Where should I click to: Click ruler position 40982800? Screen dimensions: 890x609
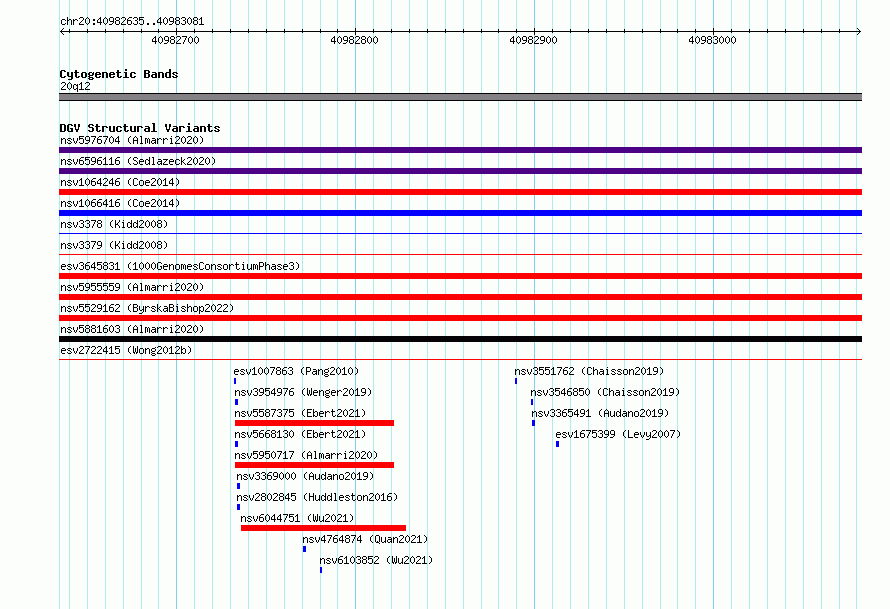354,40
